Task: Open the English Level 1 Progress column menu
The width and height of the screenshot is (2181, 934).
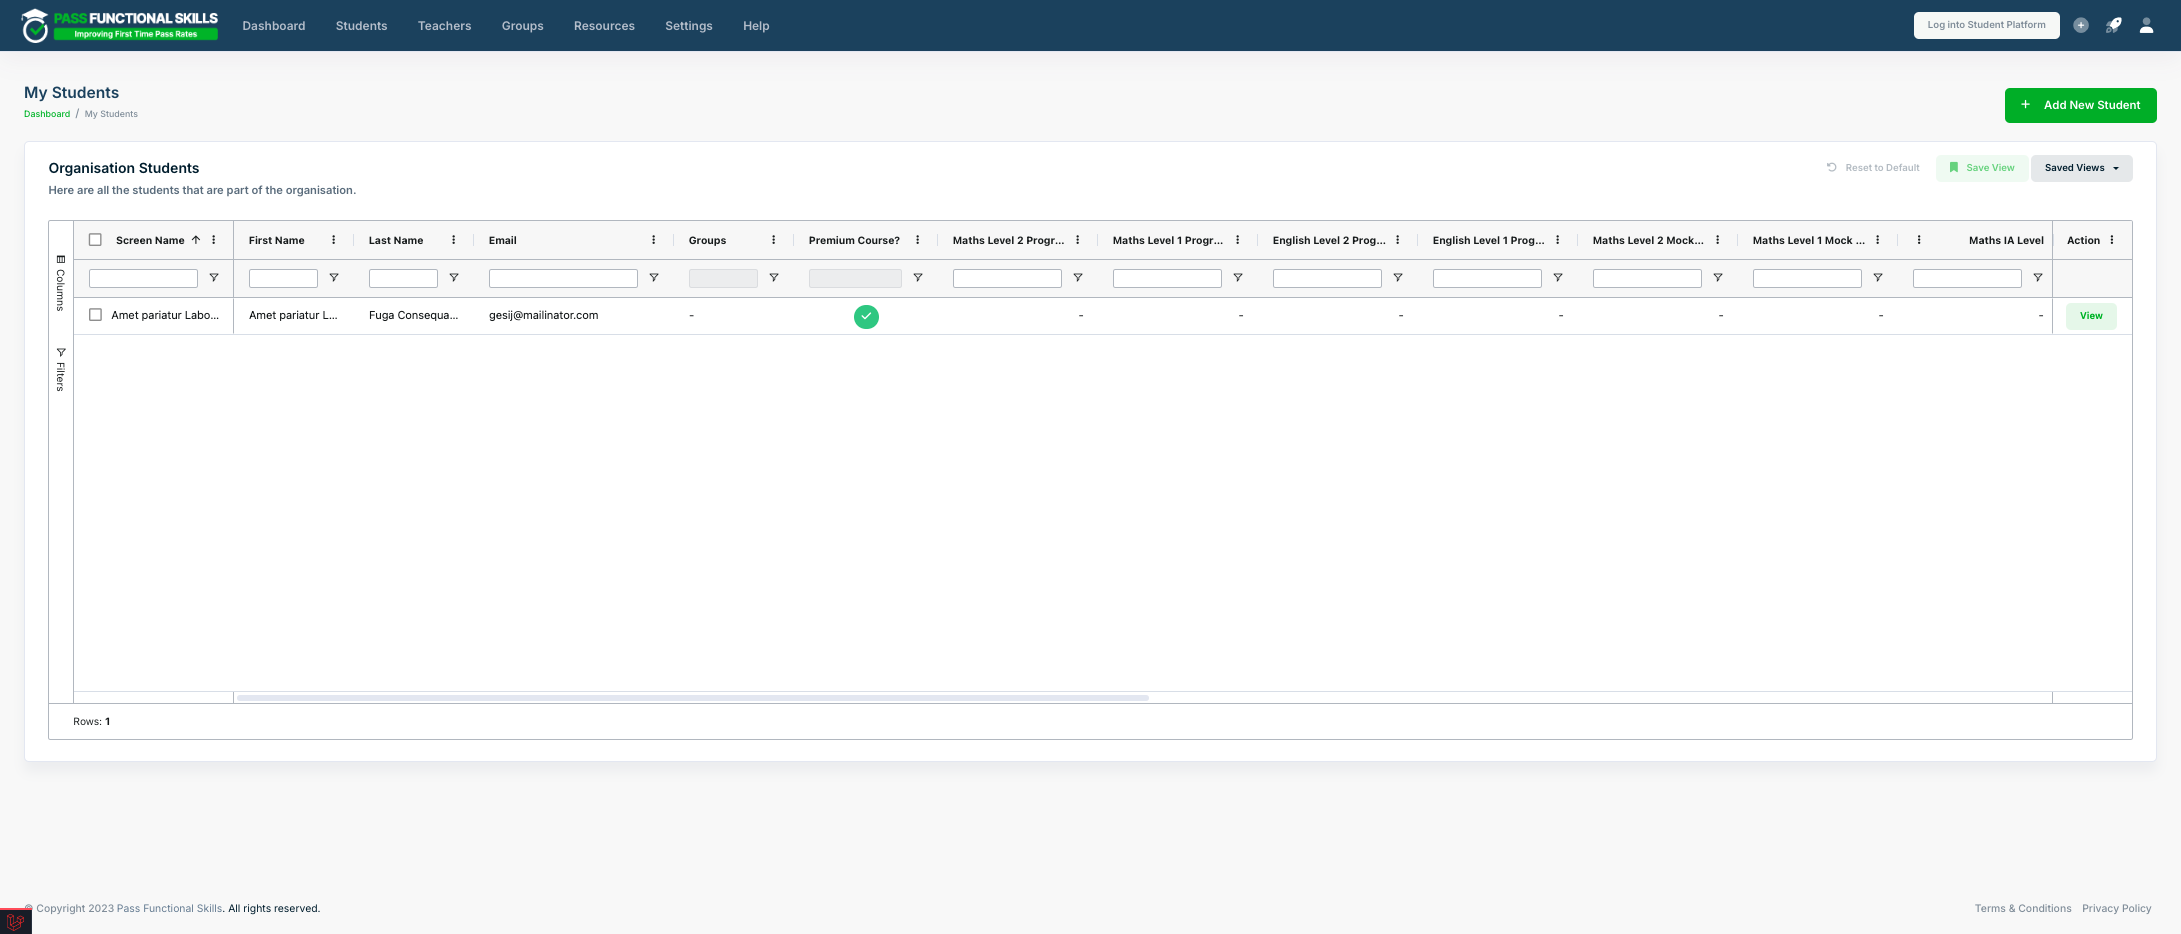Action: 1558,240
